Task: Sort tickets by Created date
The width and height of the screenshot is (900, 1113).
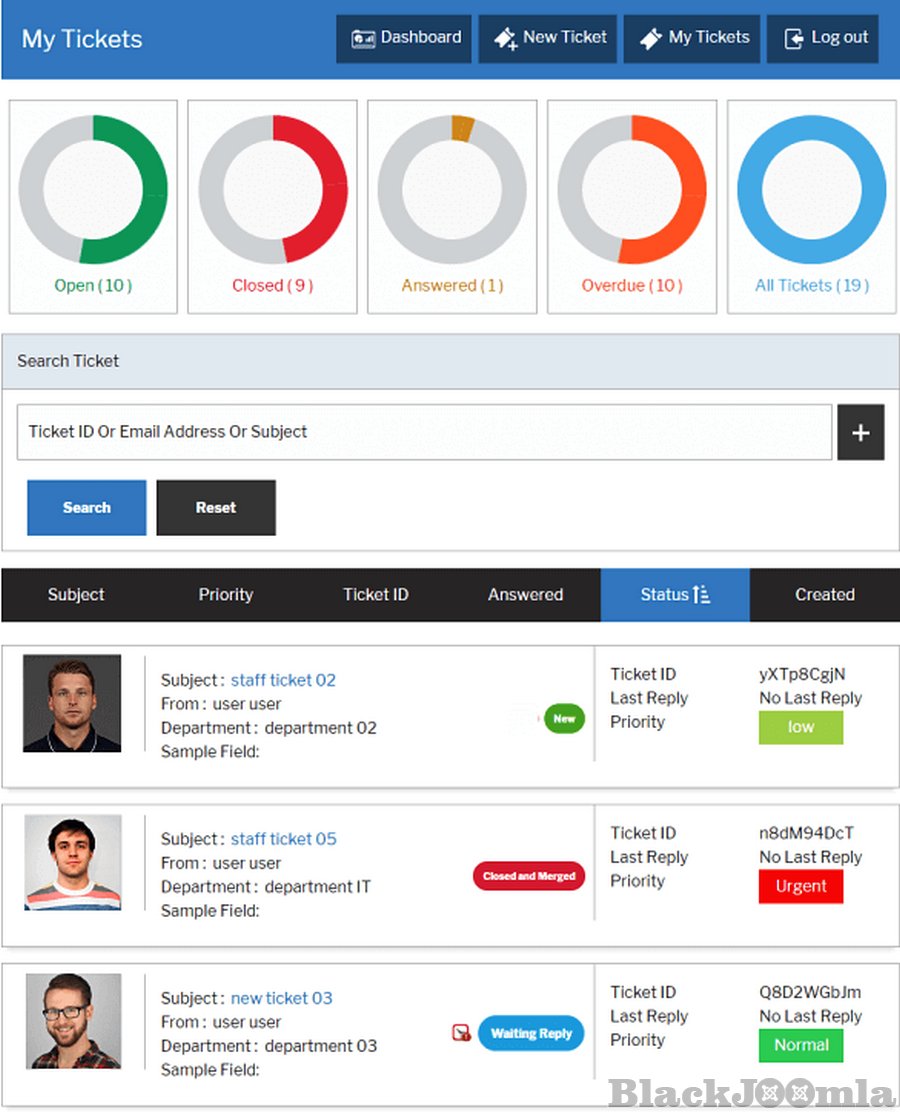Action: coord(824,595)
